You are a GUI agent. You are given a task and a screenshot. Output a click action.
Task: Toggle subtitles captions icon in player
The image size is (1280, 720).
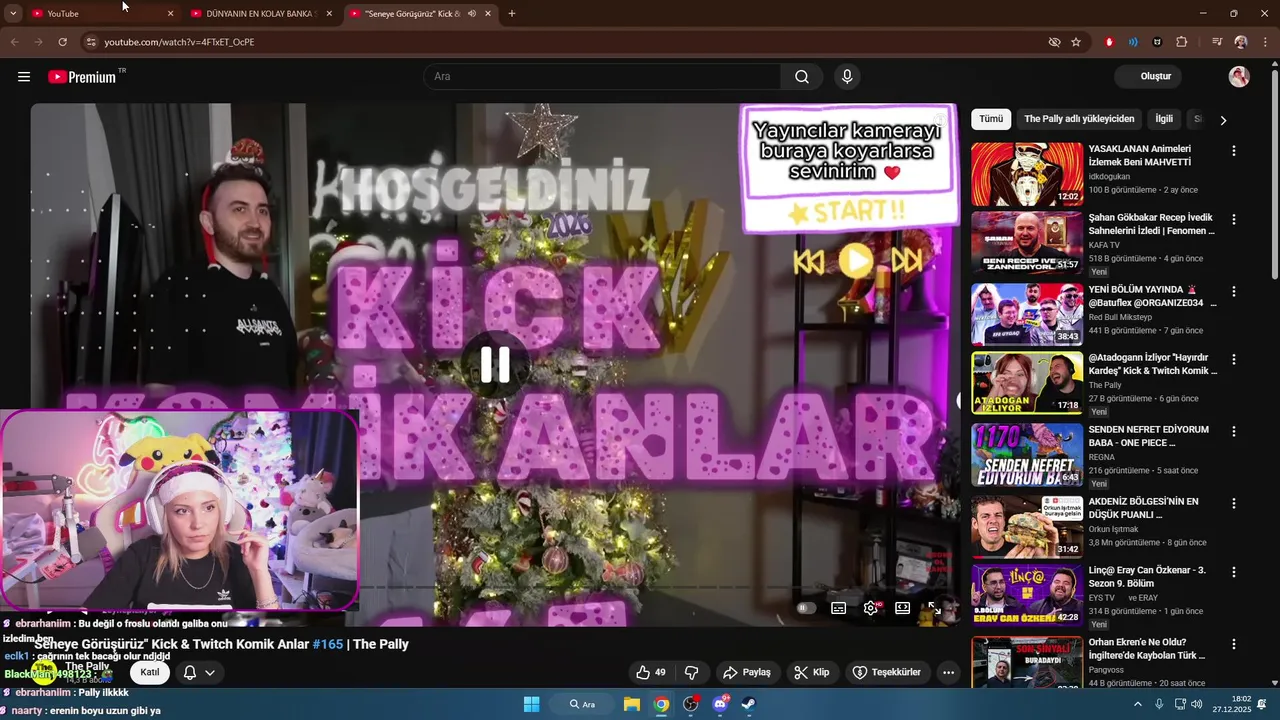pyautogui.click(x=839, y=608)
